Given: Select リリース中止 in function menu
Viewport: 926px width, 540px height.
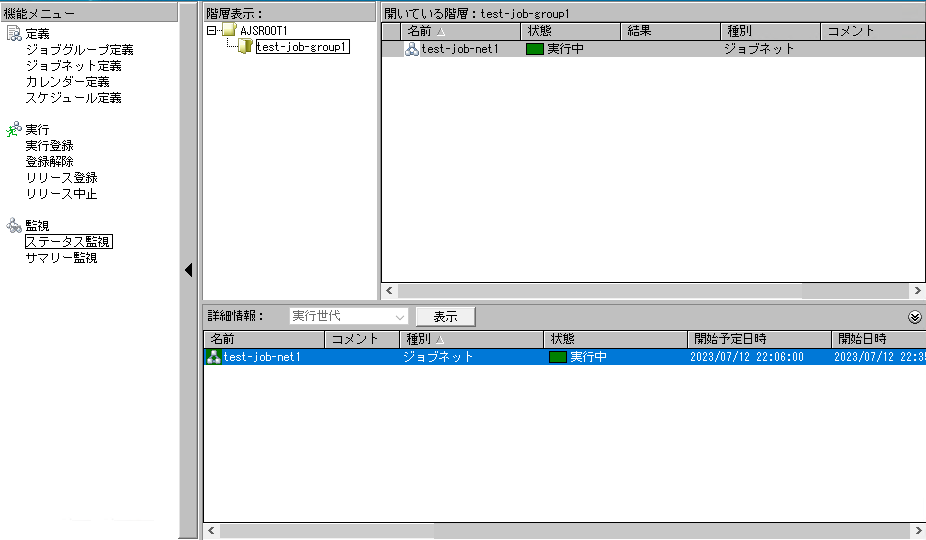Looking at the screenshot, I should (x=61, y=193).
